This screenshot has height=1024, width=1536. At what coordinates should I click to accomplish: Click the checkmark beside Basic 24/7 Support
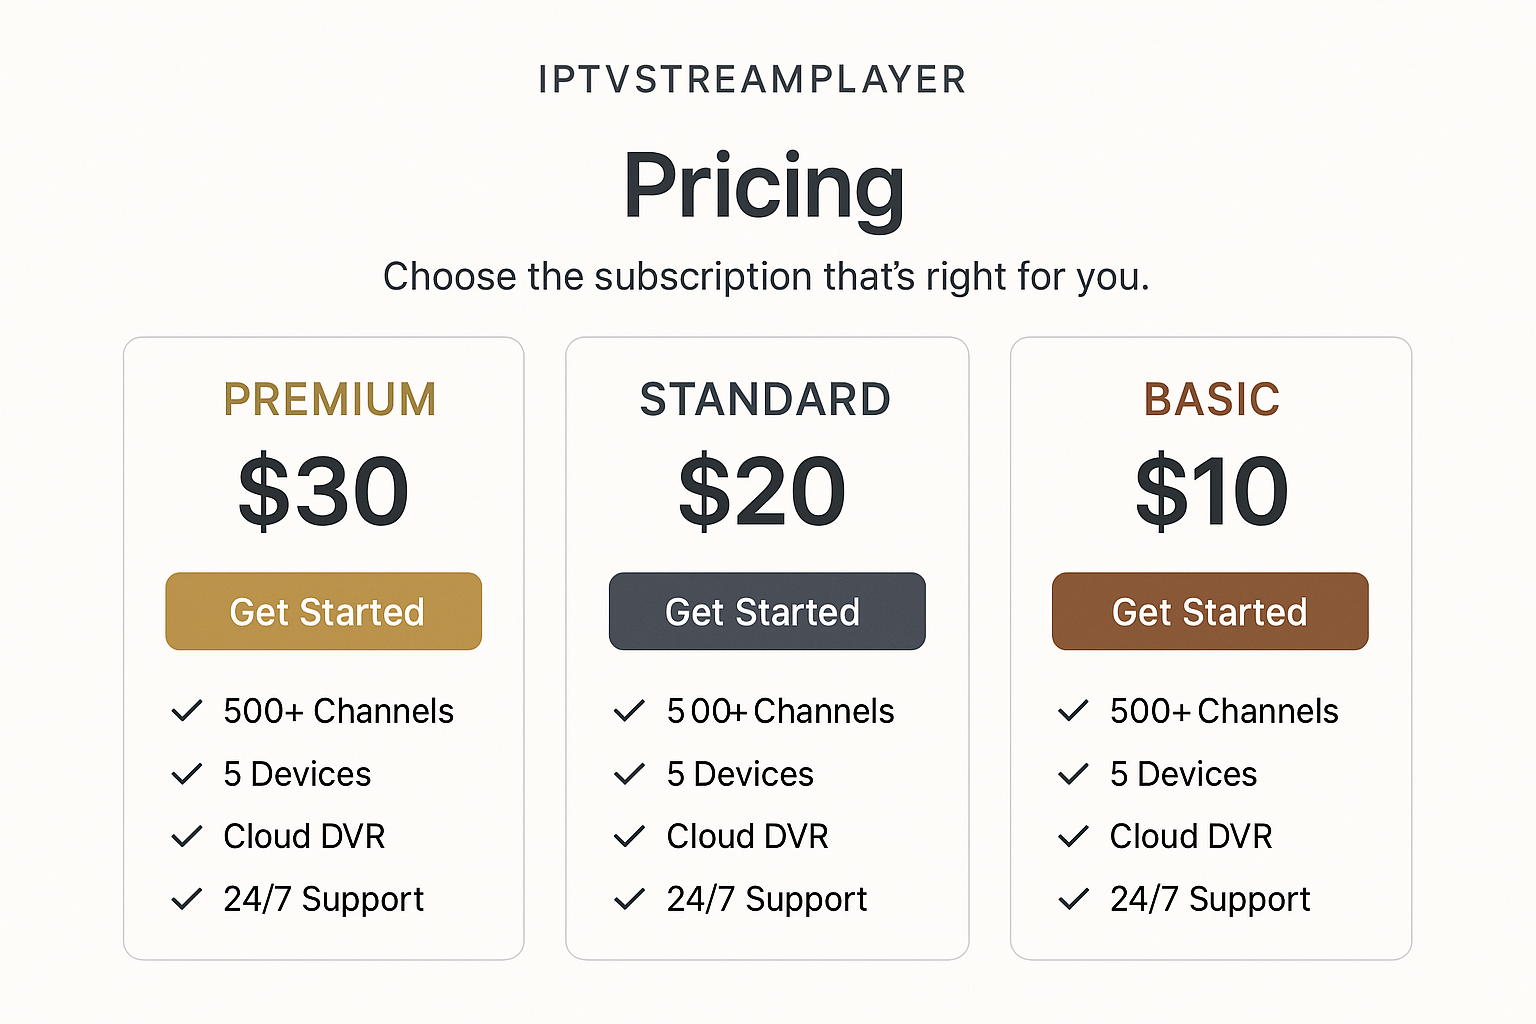[x=1073, y=899]
